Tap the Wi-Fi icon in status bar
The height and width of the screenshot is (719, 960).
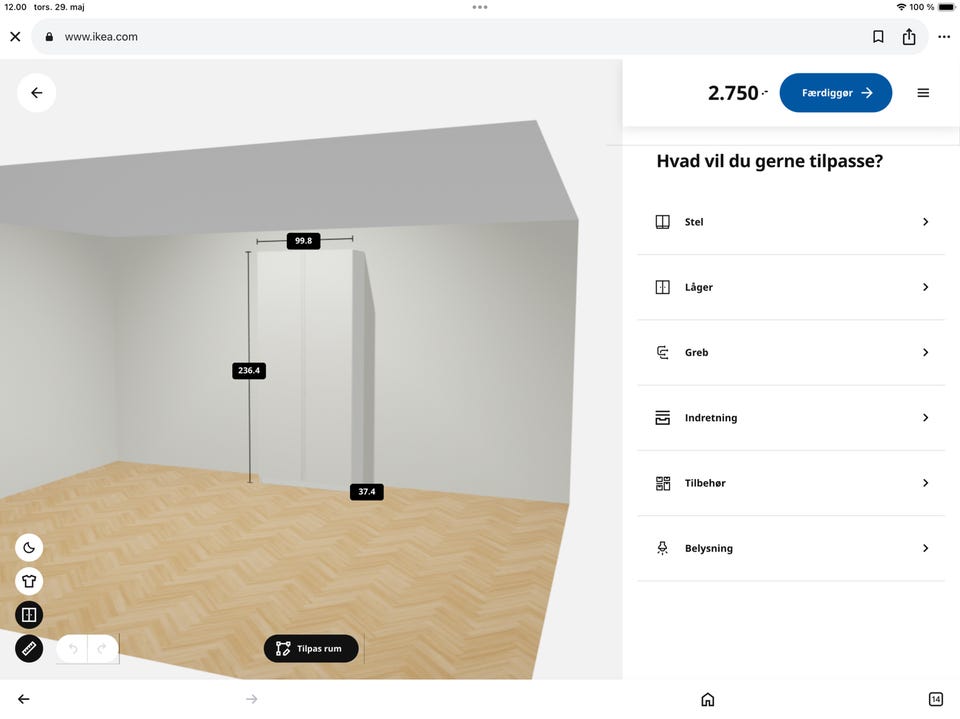(x=901, y=7)
